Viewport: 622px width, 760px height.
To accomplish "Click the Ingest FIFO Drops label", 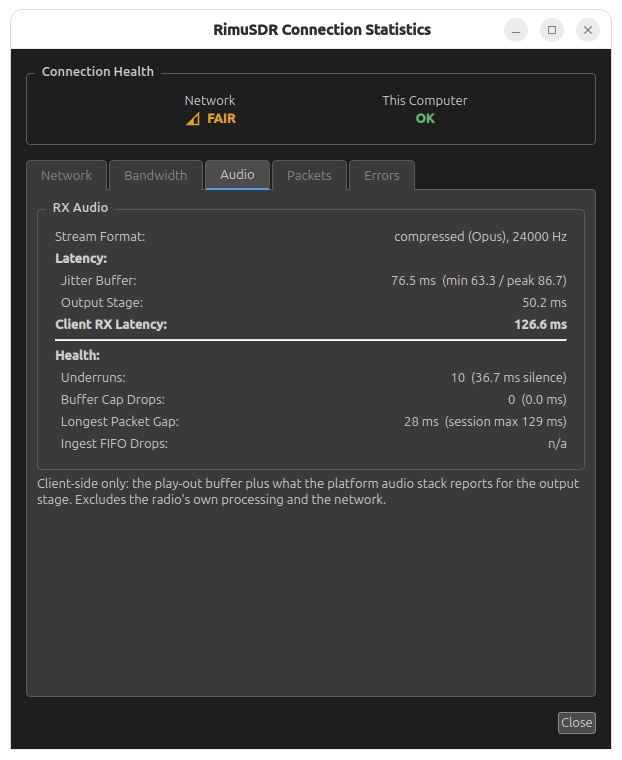I will tap(114, 443).
